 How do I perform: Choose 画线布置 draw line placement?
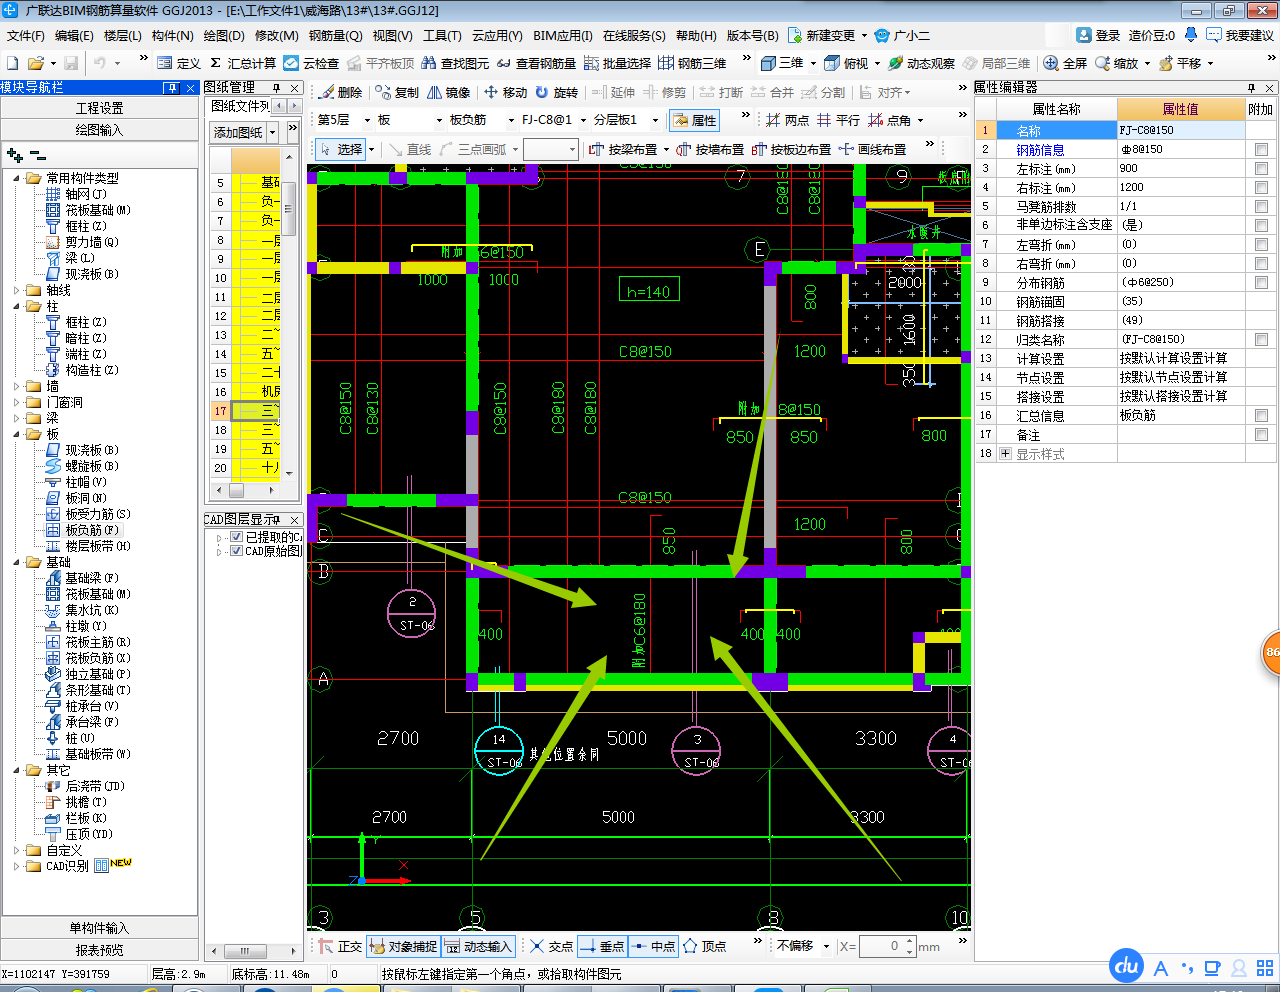point(873,149)
